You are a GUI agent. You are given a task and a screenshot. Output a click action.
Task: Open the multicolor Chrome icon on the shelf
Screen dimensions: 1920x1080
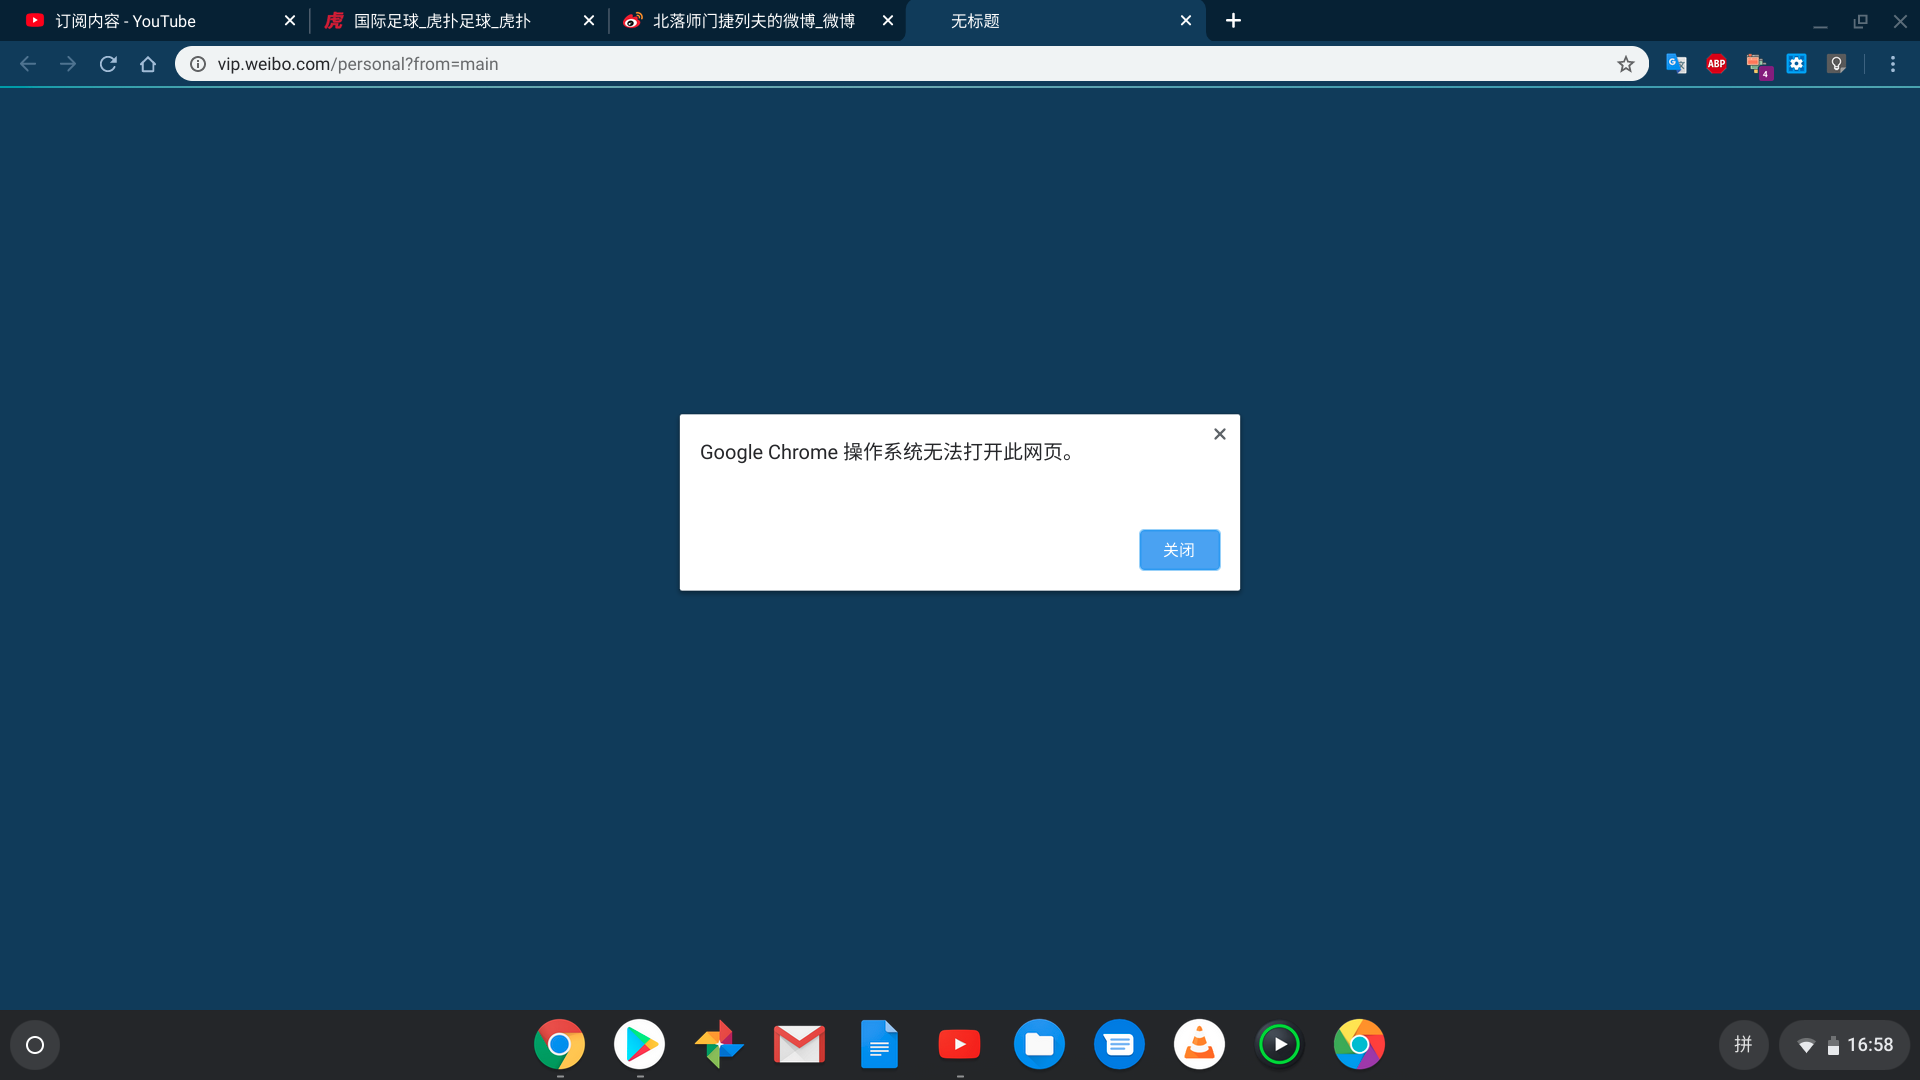point(1359,1045)
